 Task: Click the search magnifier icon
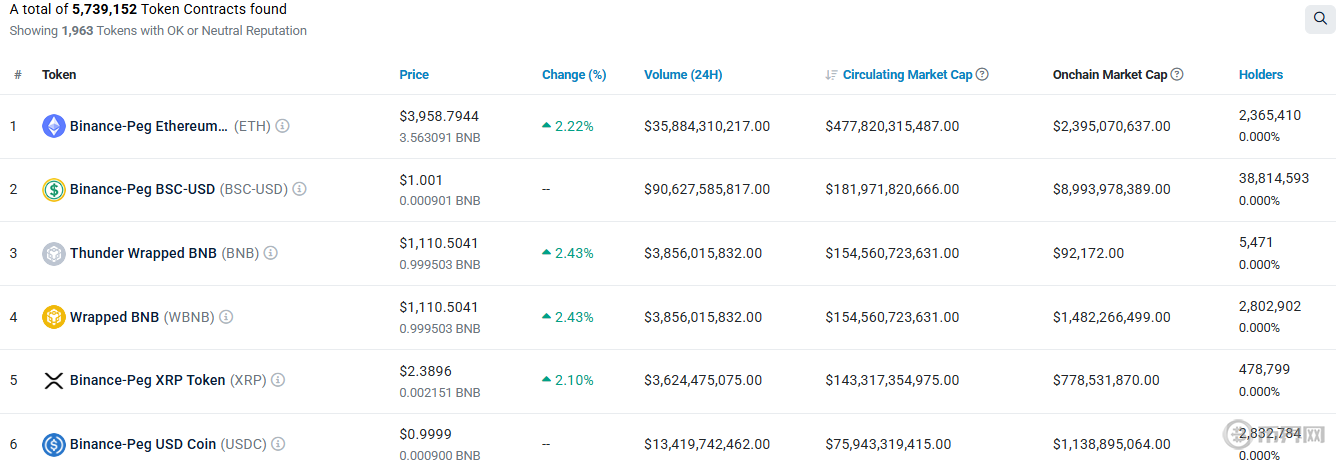tap(1318, 19)
